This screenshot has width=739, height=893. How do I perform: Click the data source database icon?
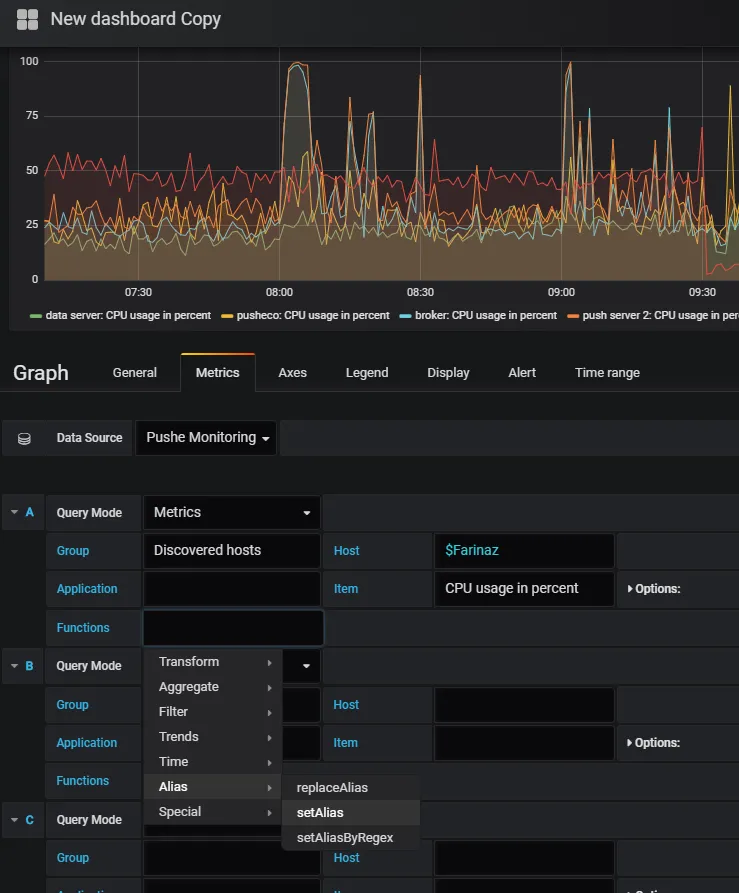[x=24, y=438]
